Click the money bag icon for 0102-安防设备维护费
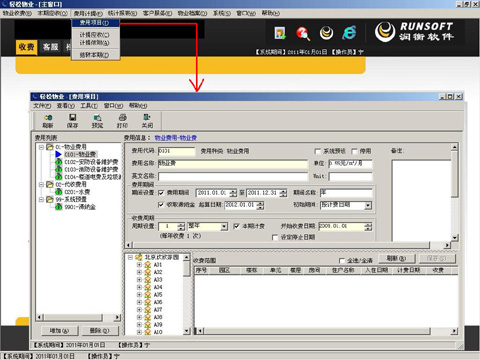 tap(59, 162)
